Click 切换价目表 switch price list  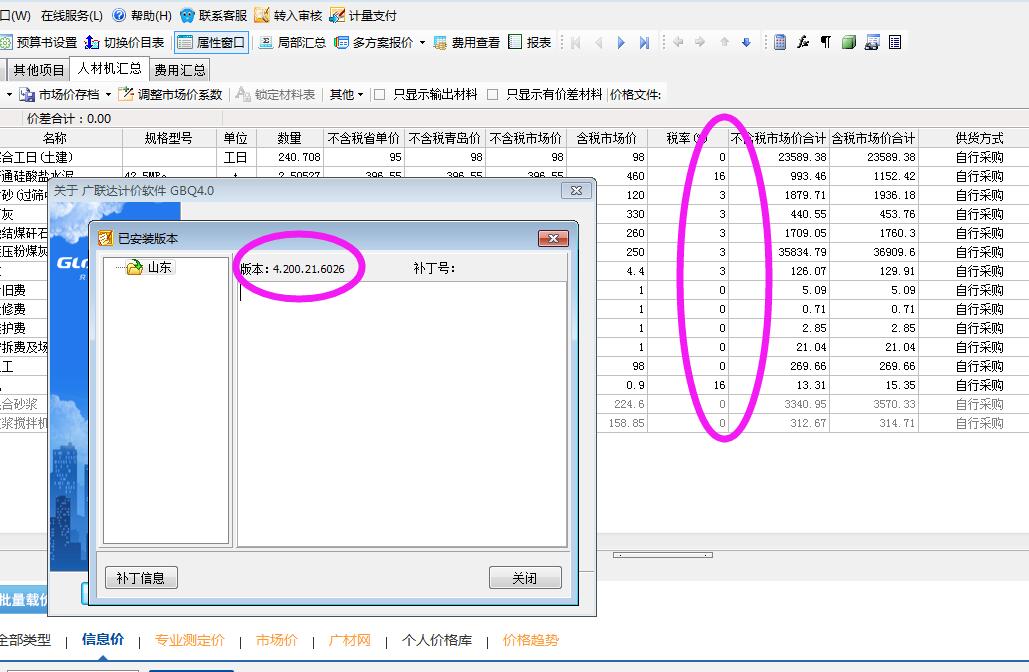coord(125,43)
